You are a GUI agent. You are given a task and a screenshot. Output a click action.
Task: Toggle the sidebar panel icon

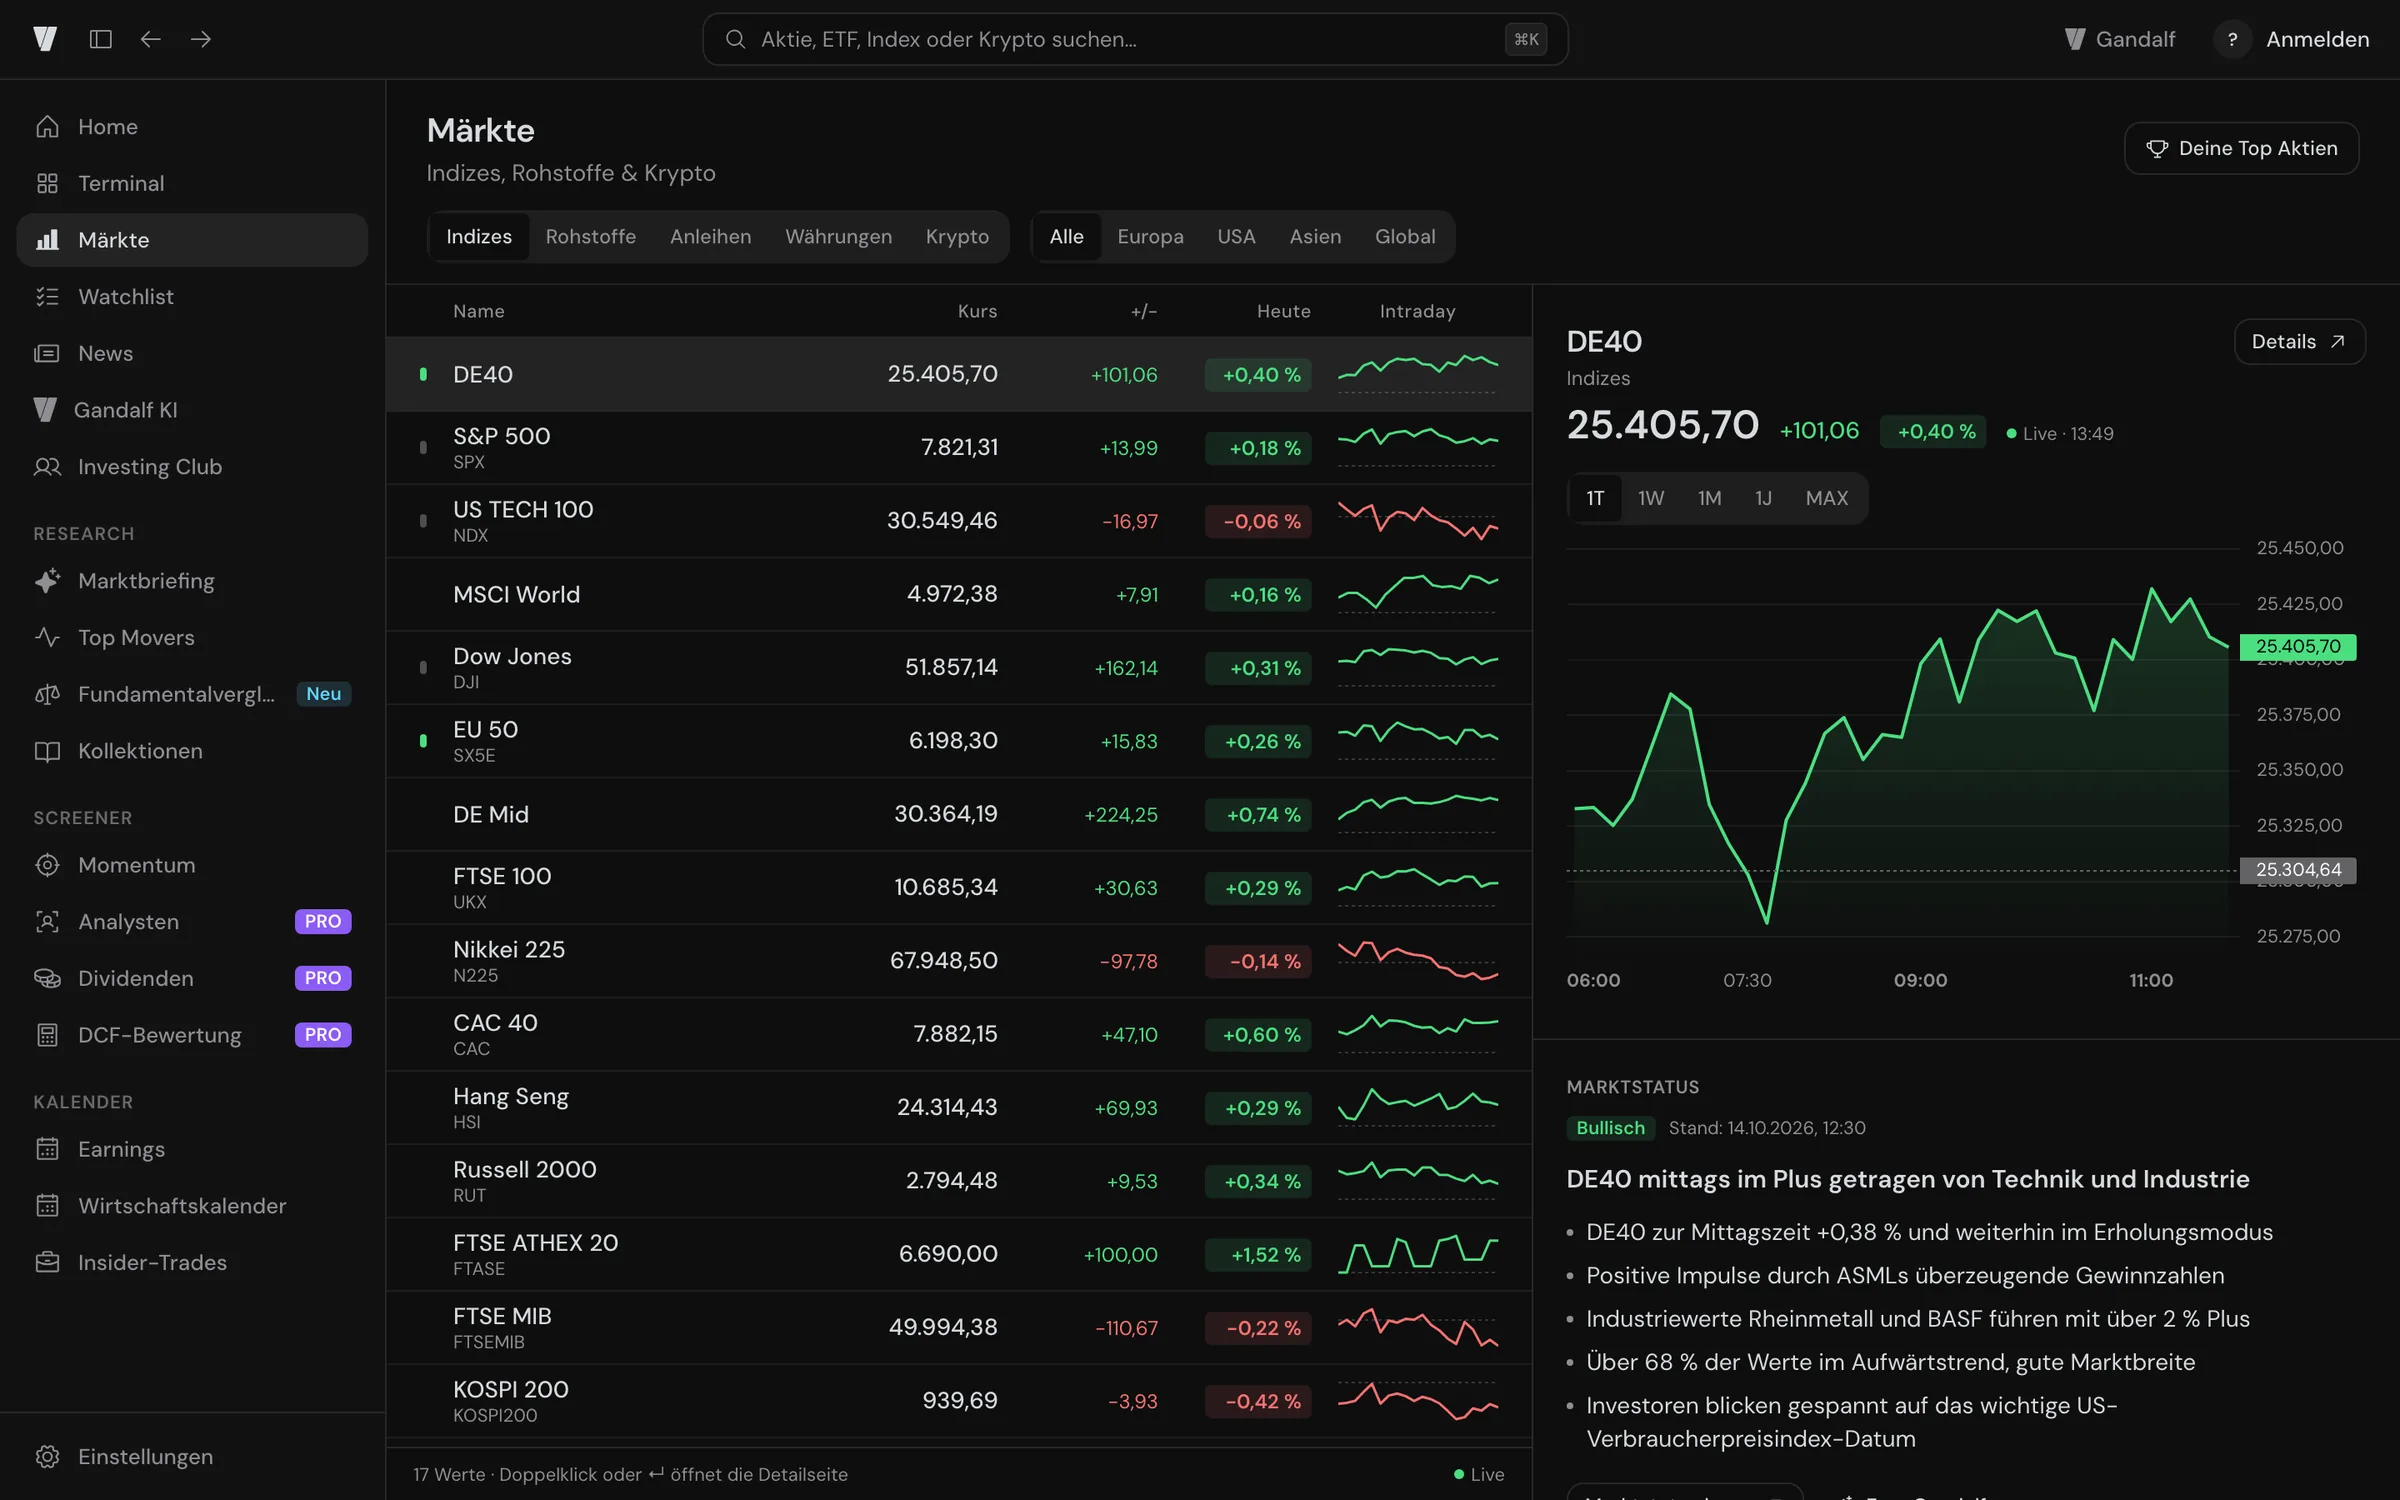[100, 39]
